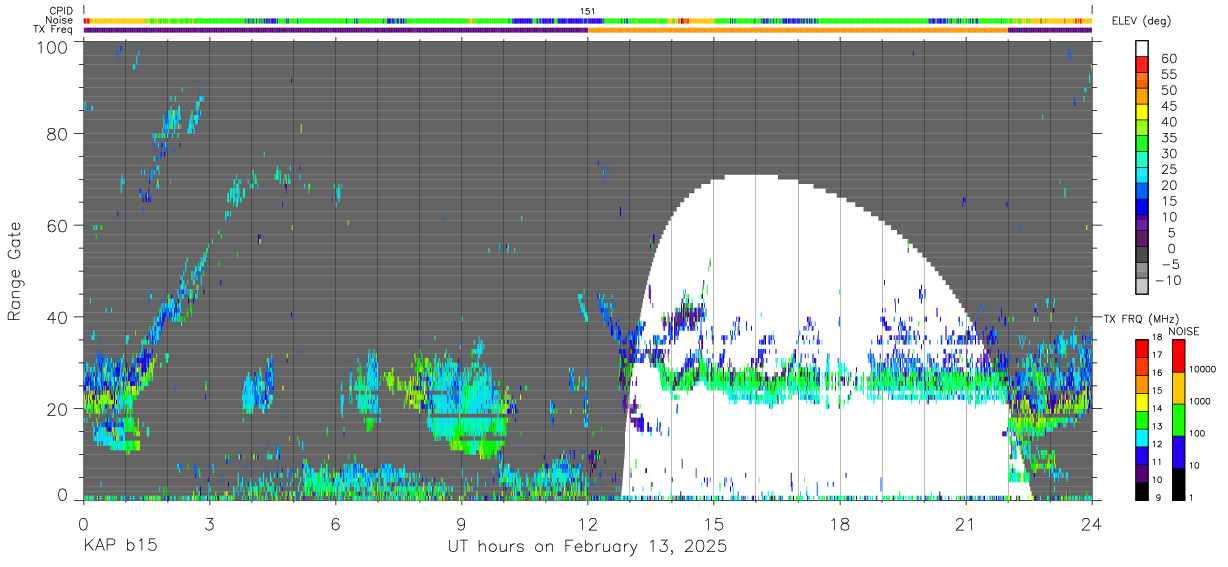This screenshot has width=1228, height=567.
Task: Click the TX Freq row label
Action: tap(54, 29)
